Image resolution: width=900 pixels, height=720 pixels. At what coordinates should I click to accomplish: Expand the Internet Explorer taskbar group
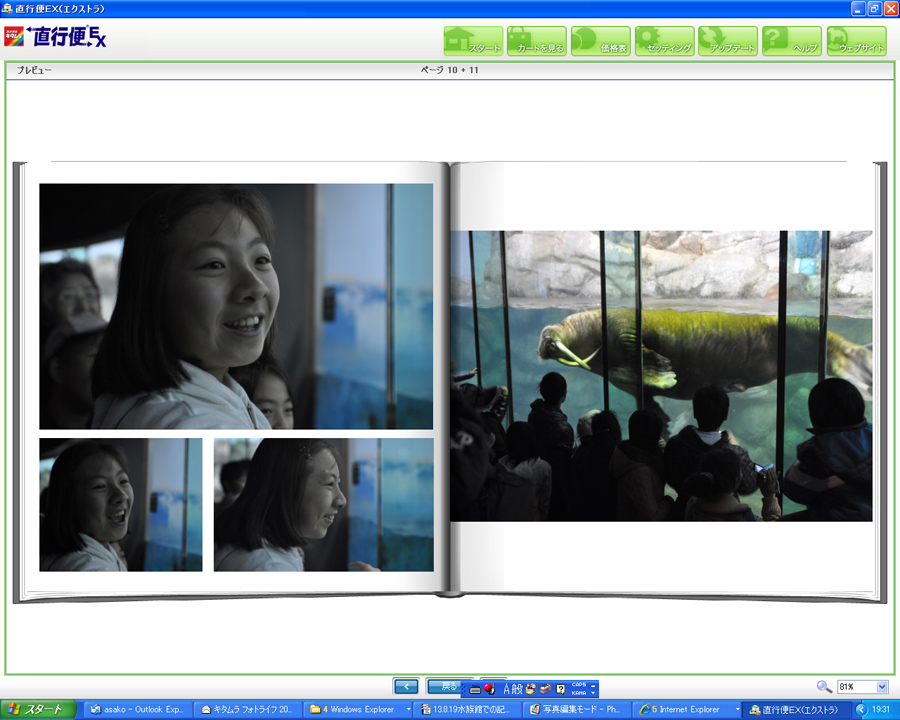(736, 709)
